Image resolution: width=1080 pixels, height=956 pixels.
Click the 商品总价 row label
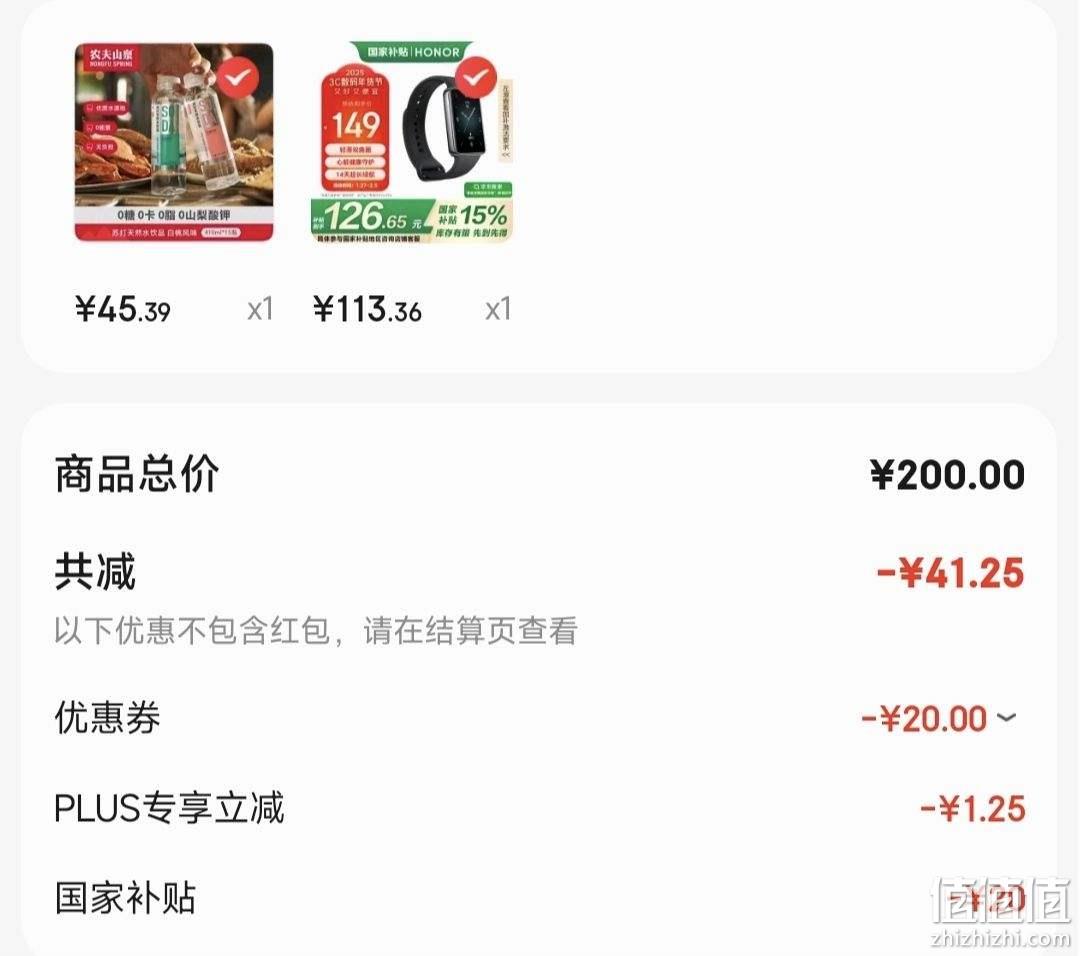[x=137, y=474]
